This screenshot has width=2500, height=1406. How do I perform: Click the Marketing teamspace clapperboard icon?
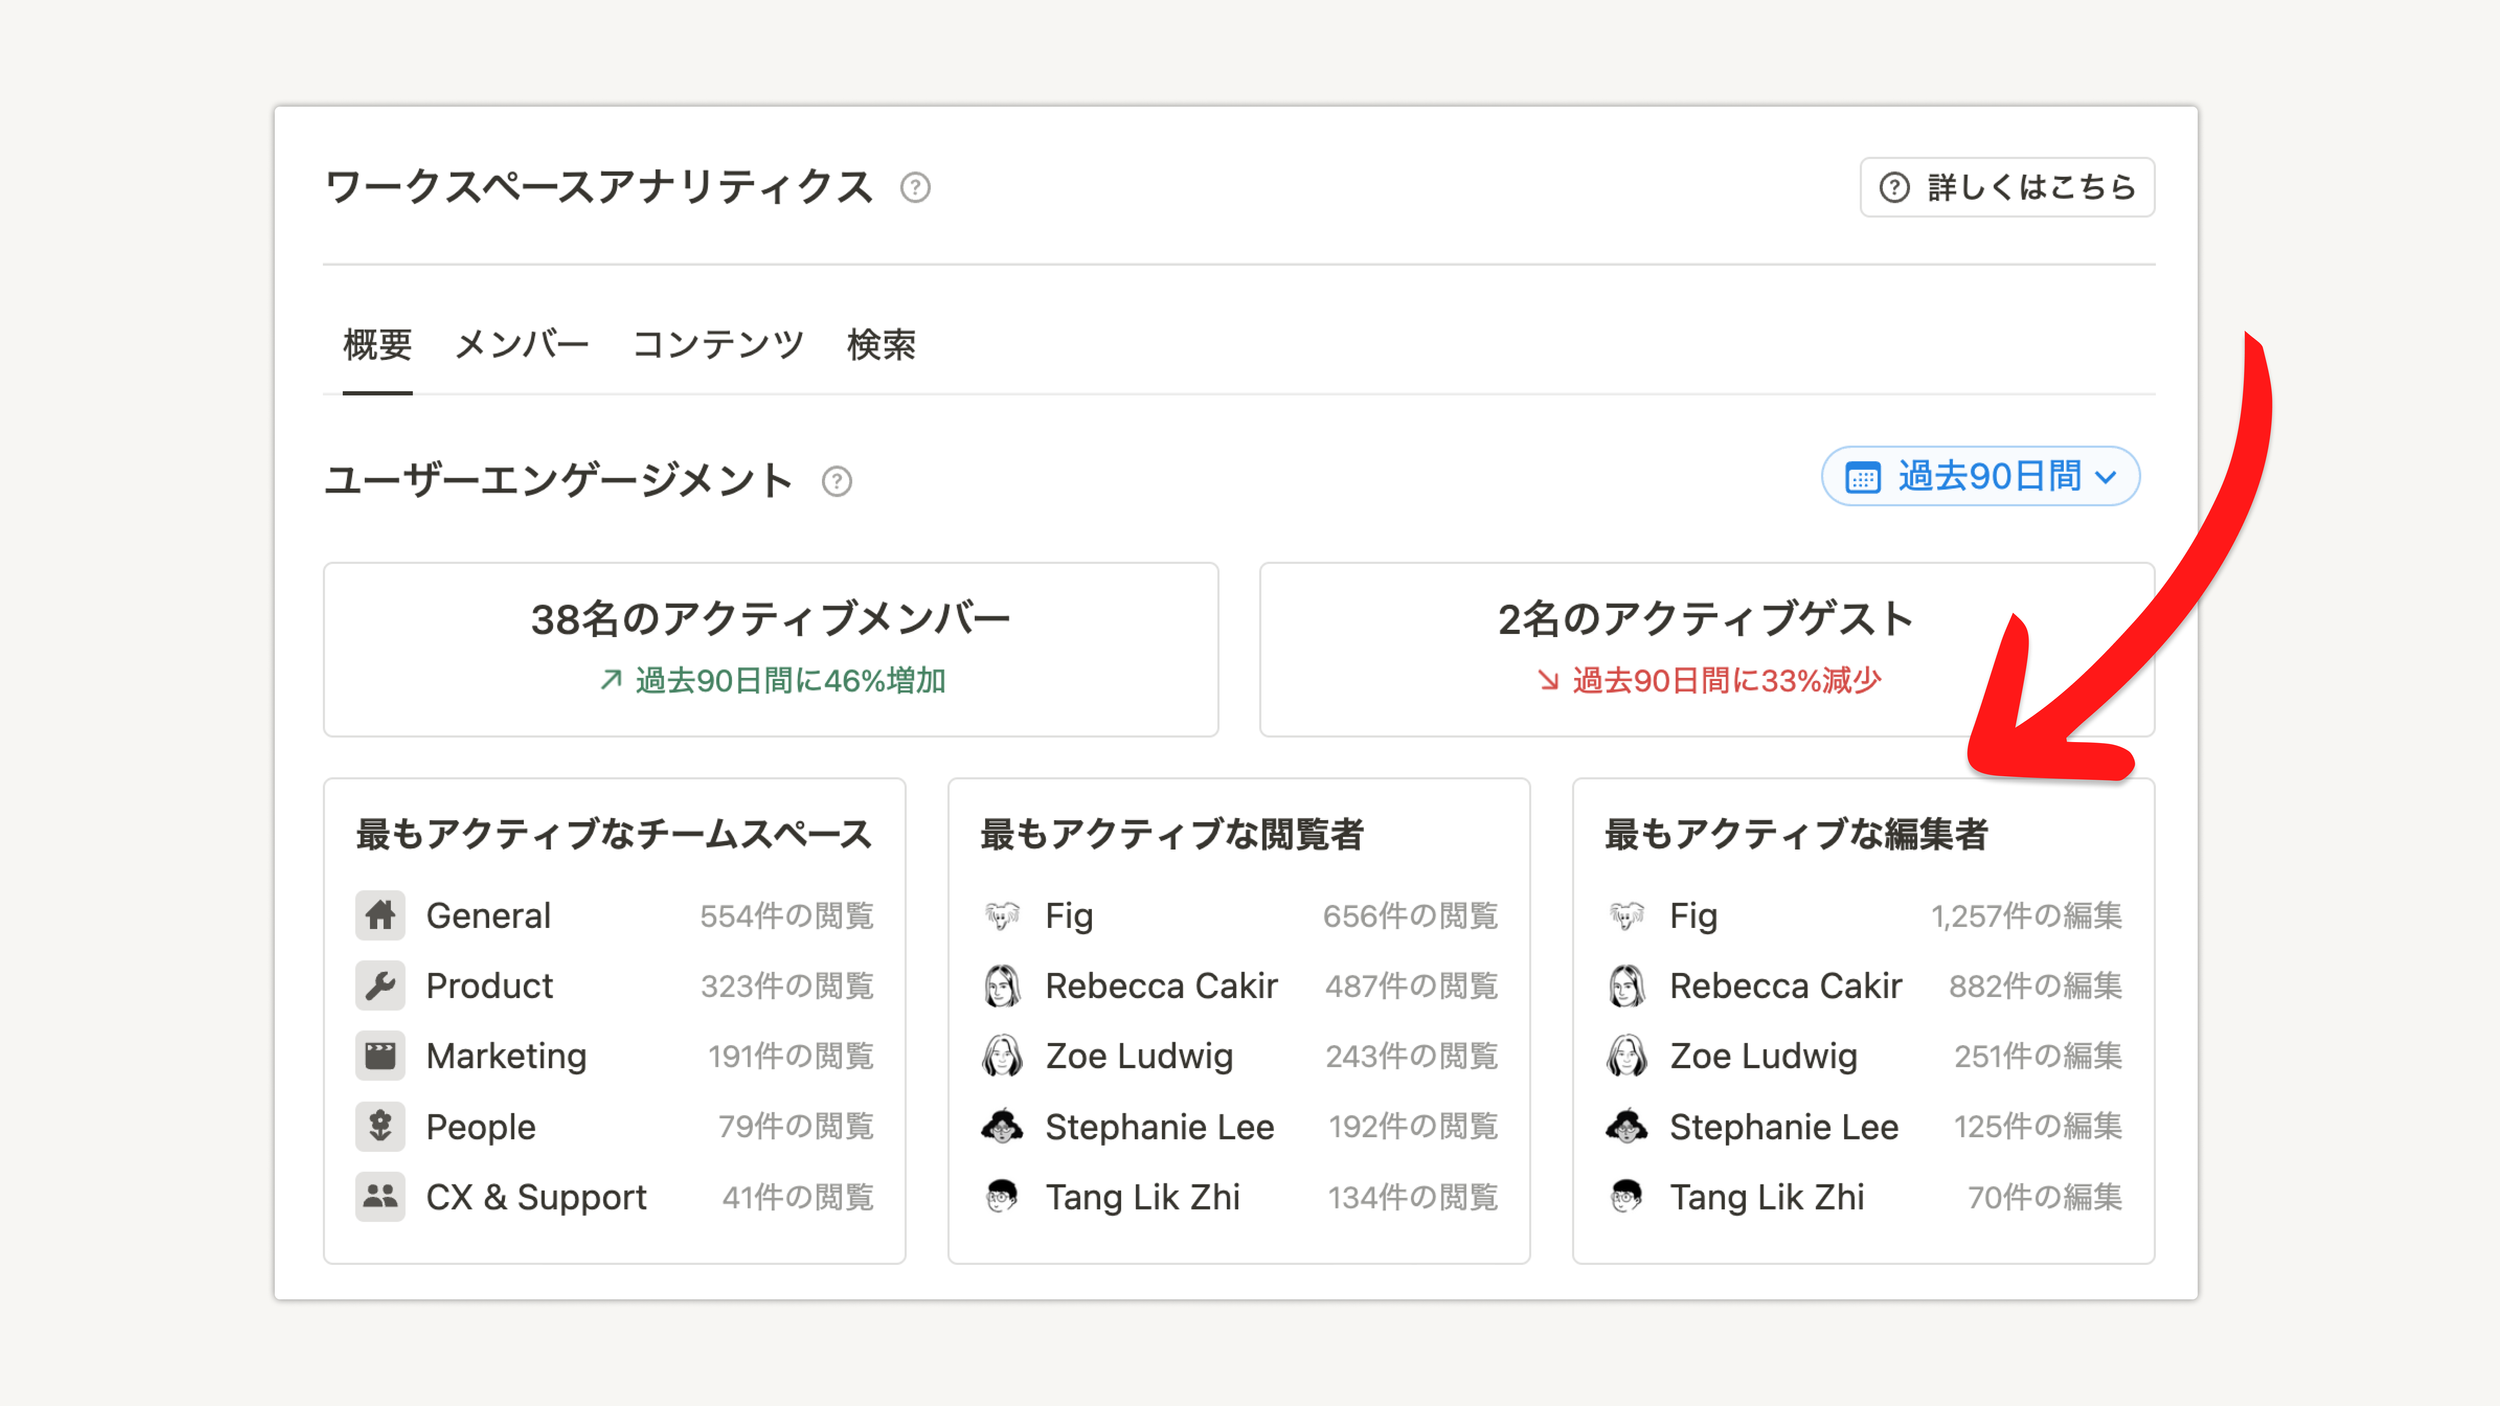point(380,1056)
